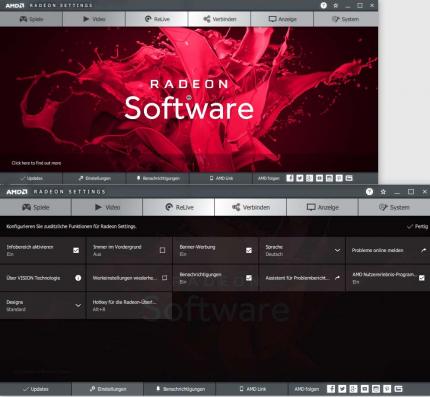Screen dimensions: 430x397
Task: Switch to ReLive tab in lower window
Action: (179, 207)
